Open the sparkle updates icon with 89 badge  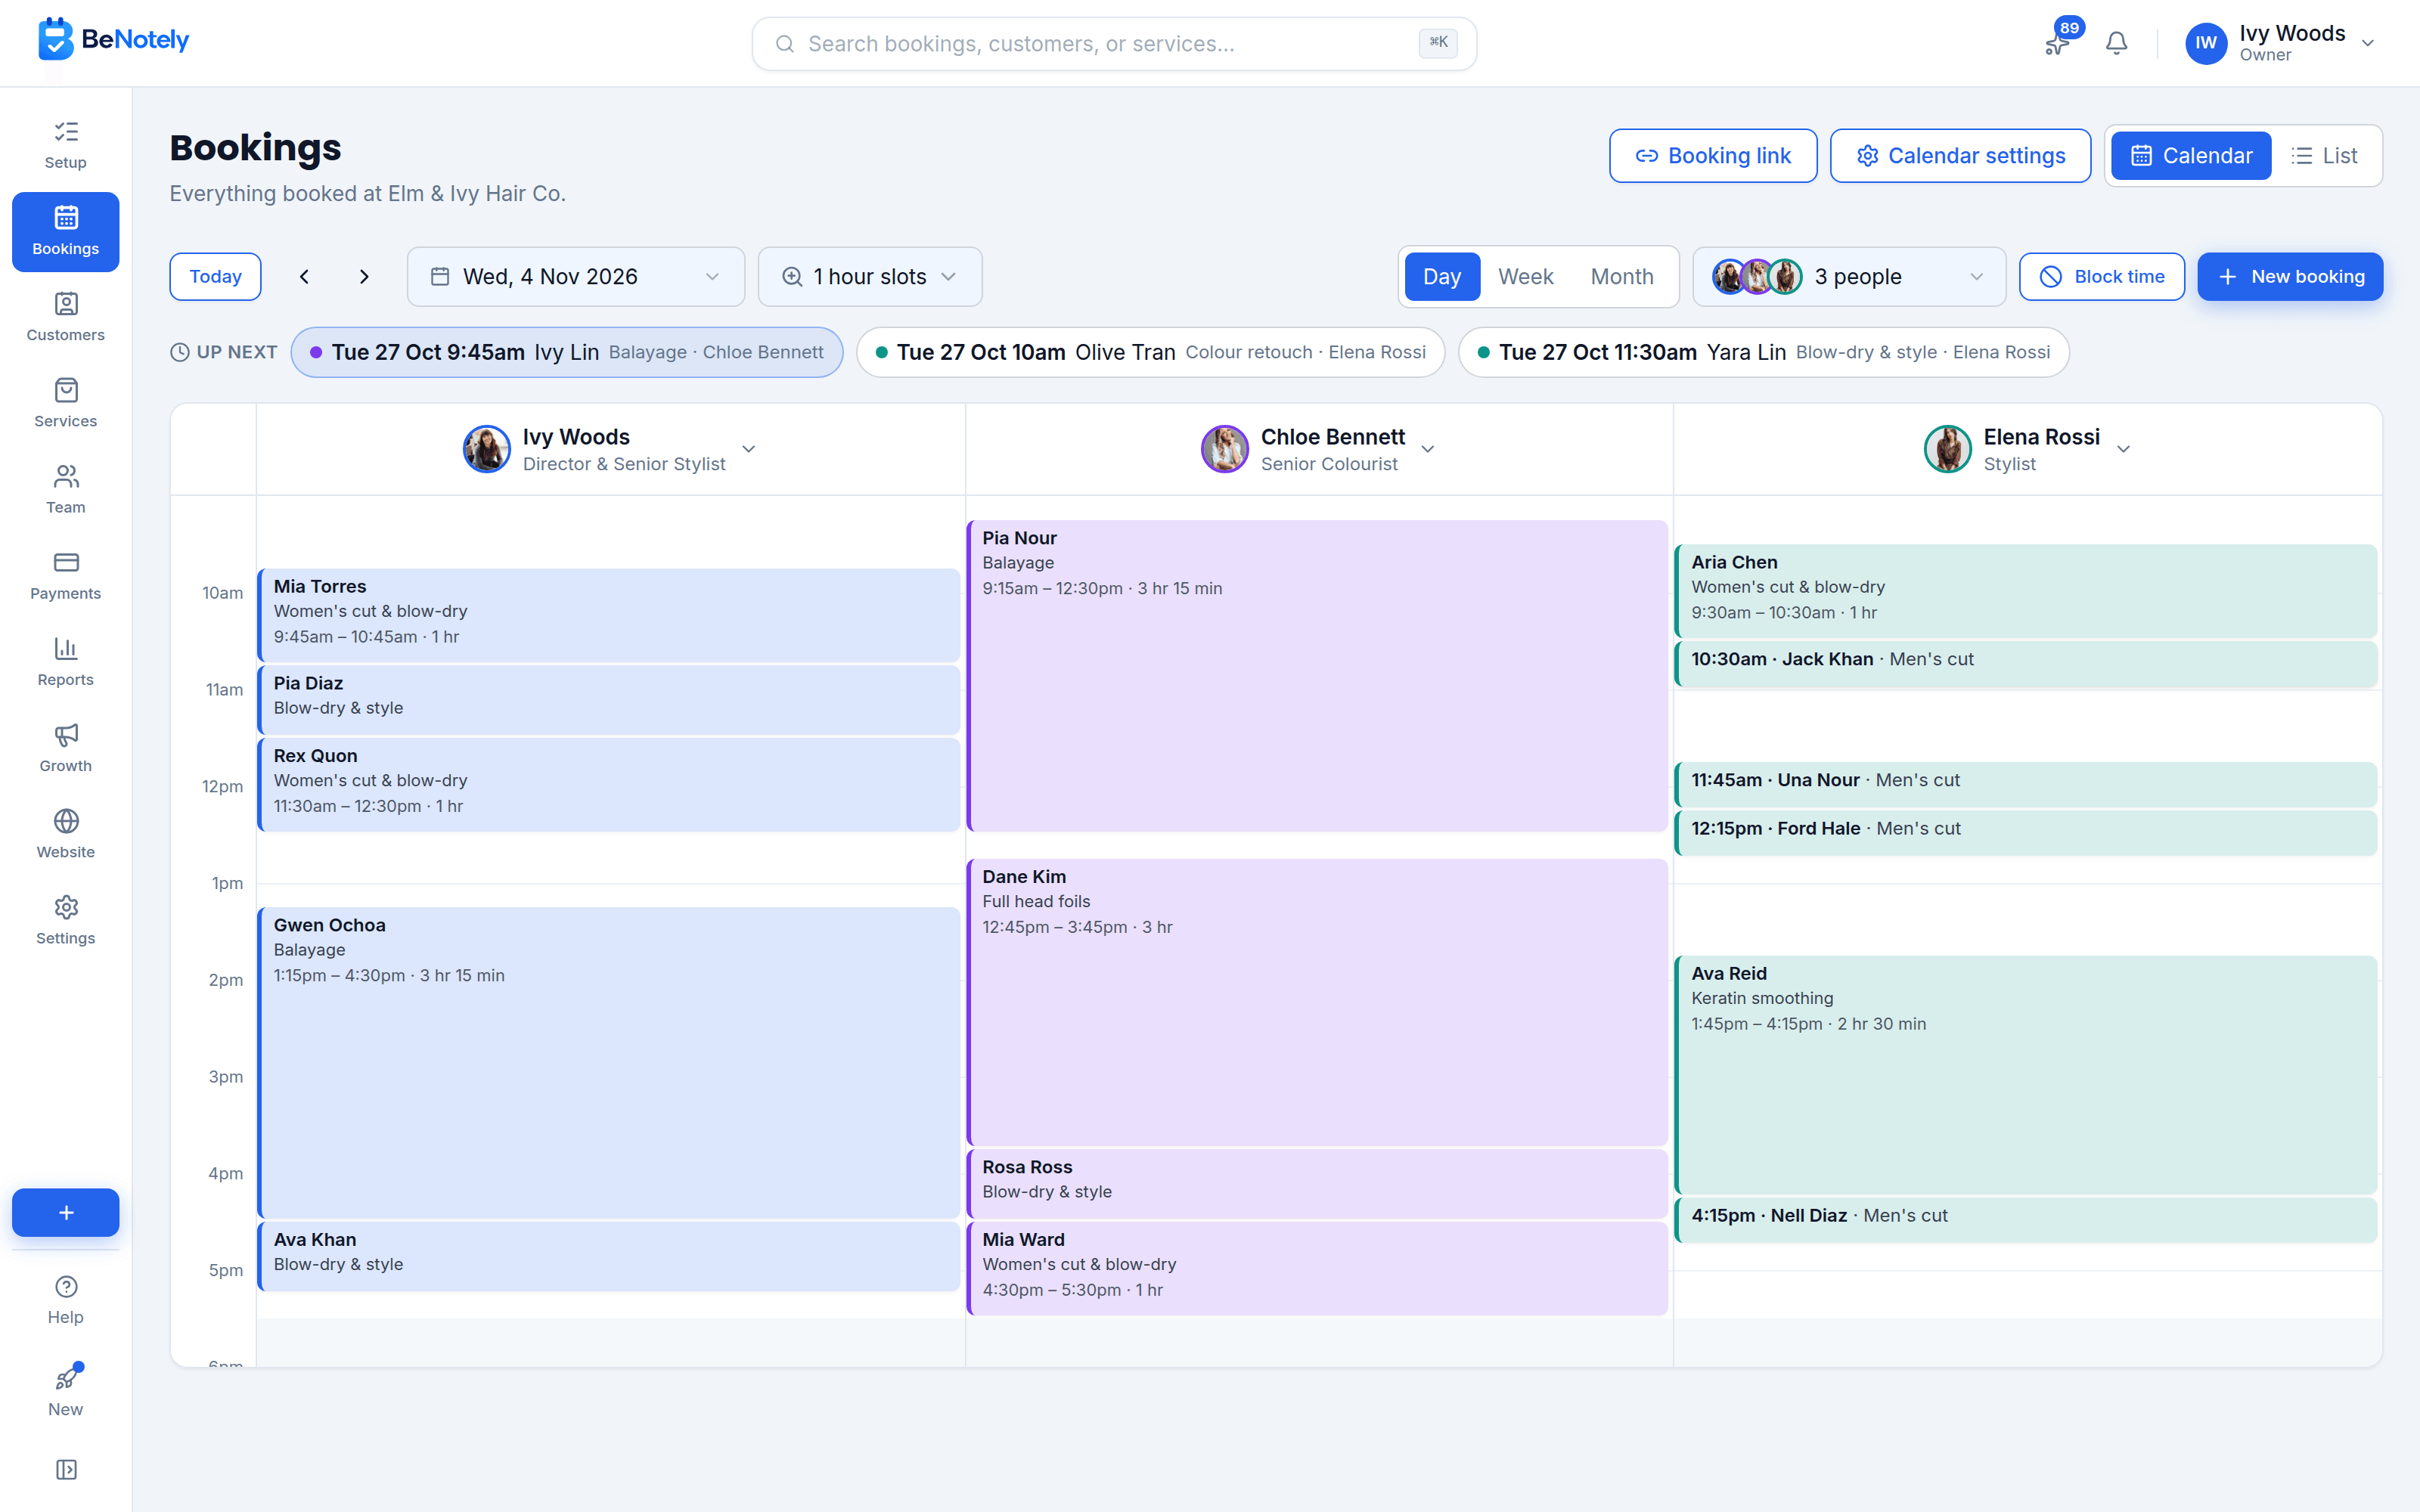point(2057,43)
